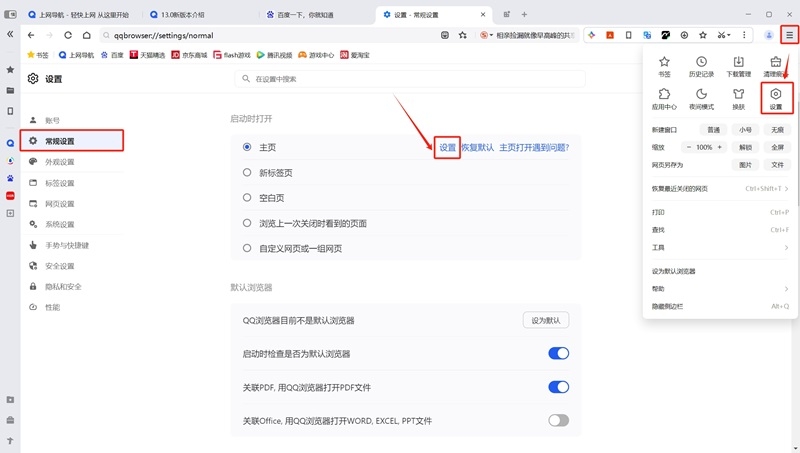The image size is (800, 453).
Task: Click the home button in toolbar
Action: (87, 35)
